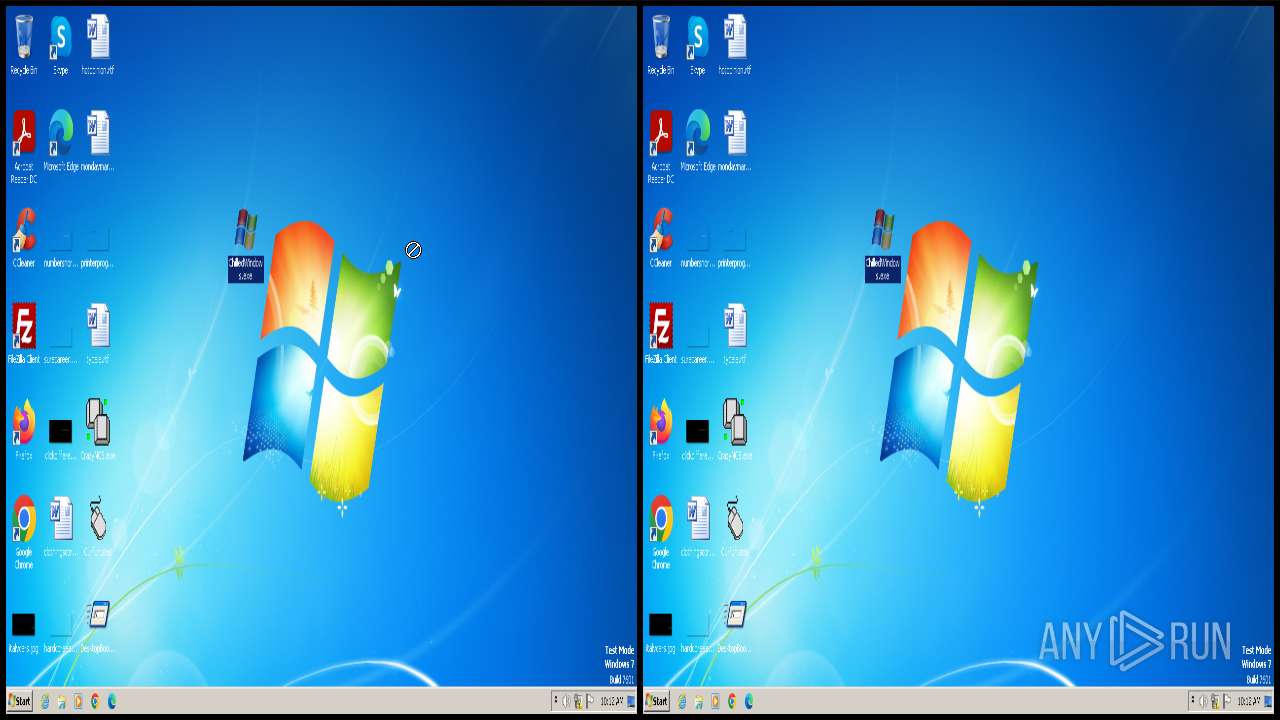Click the clock on the right screen taskbar
Viewport: 1280px width, 720px height.
point(1248,701)
